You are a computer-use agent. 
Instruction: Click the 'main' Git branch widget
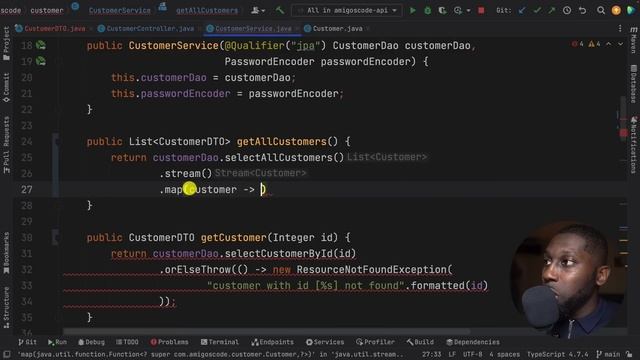pos(608,354)
